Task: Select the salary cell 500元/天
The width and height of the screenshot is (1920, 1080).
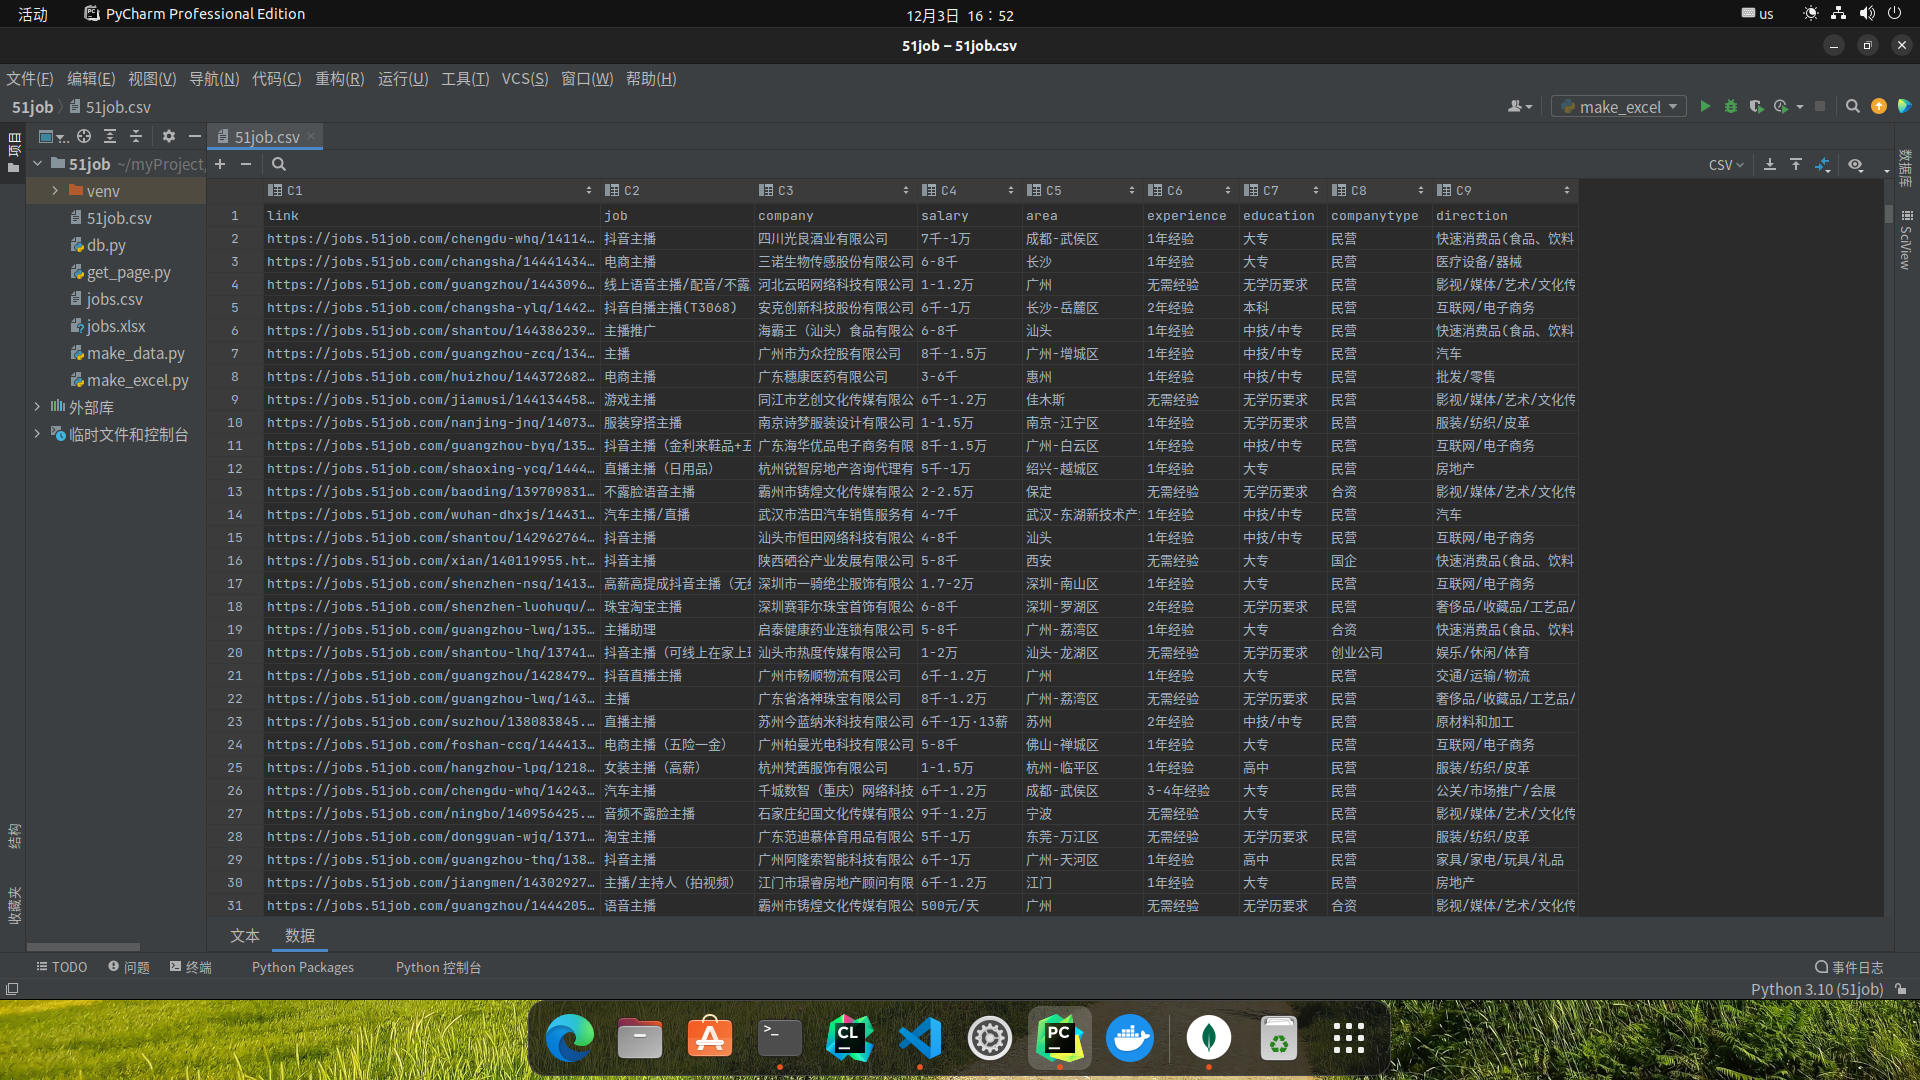Action: click(x=969, y=905)
